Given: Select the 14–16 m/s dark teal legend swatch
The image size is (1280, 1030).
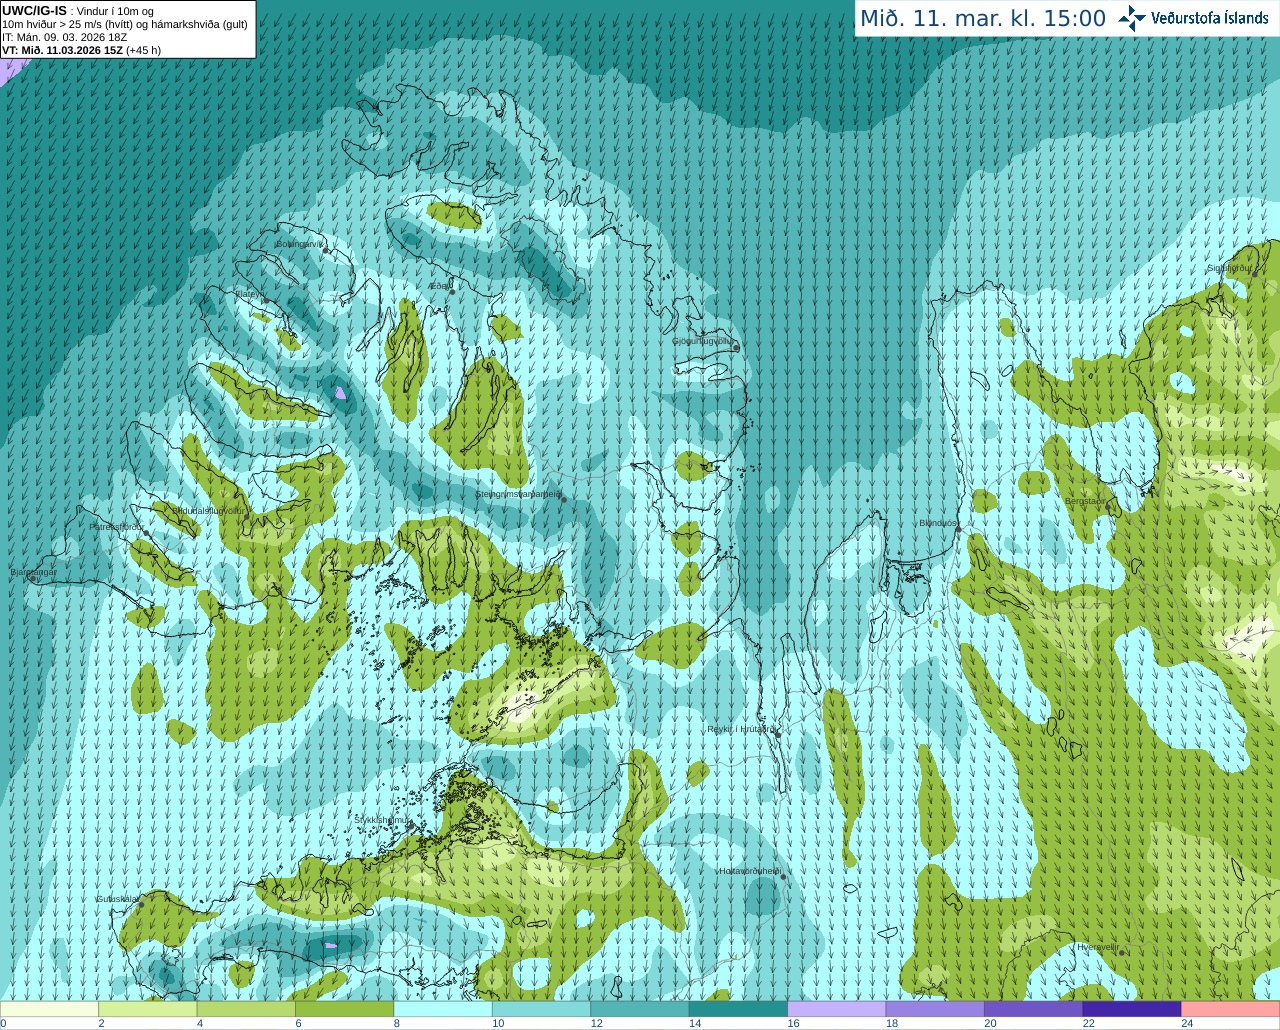Looking at the screenshot, I should click(739, 1009).
